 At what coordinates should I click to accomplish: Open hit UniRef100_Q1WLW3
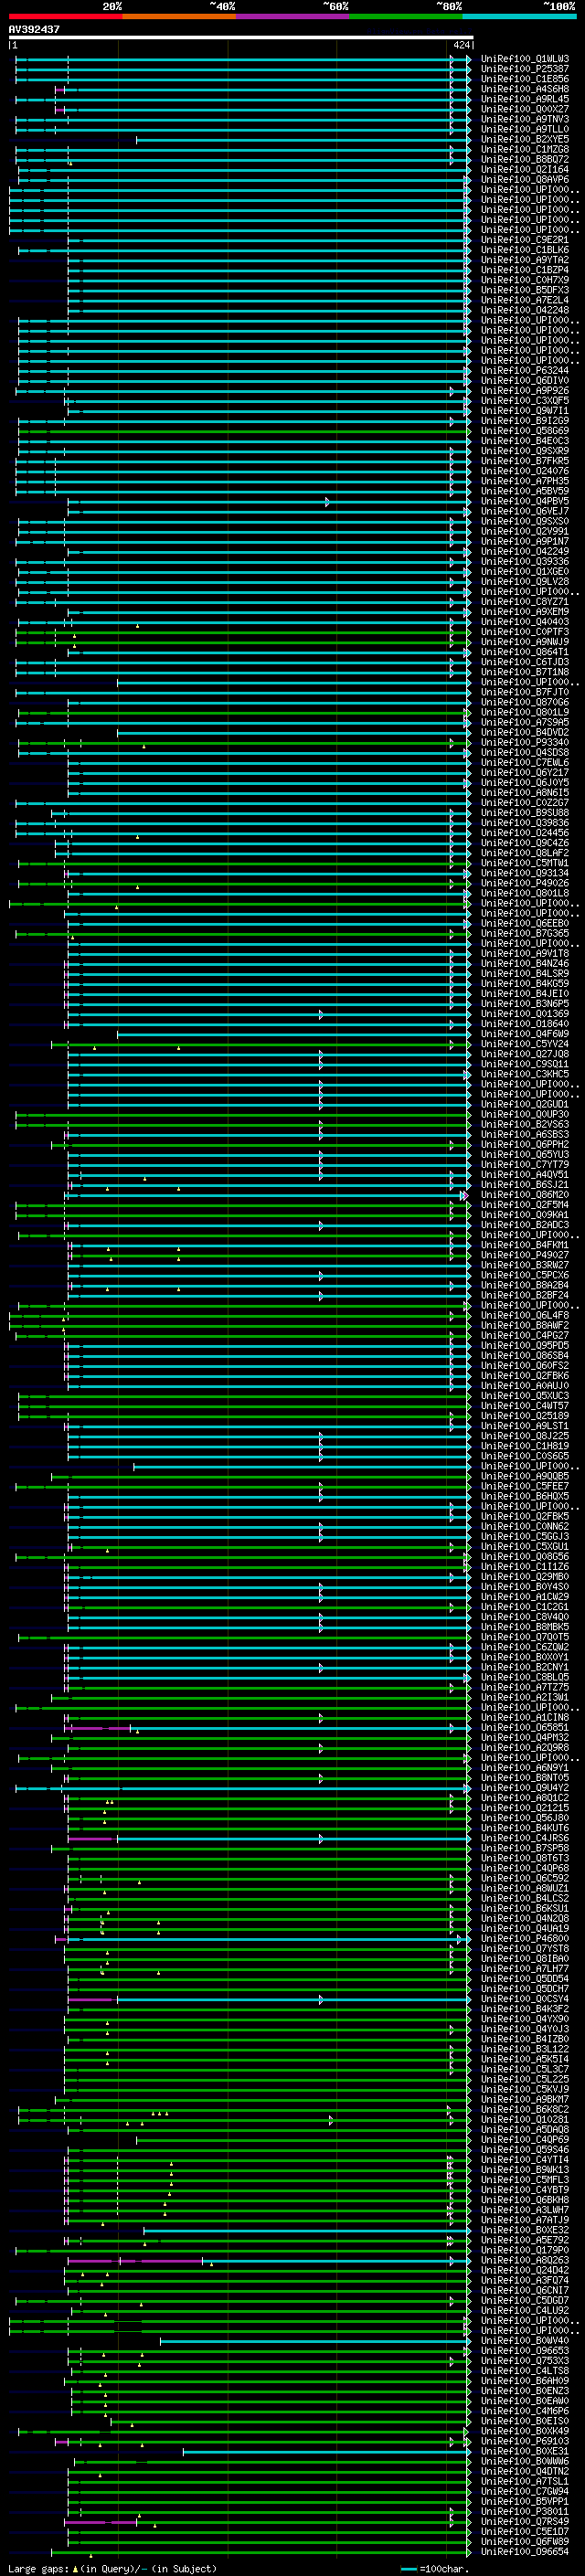pyautogui.click(x=524, y=59)
